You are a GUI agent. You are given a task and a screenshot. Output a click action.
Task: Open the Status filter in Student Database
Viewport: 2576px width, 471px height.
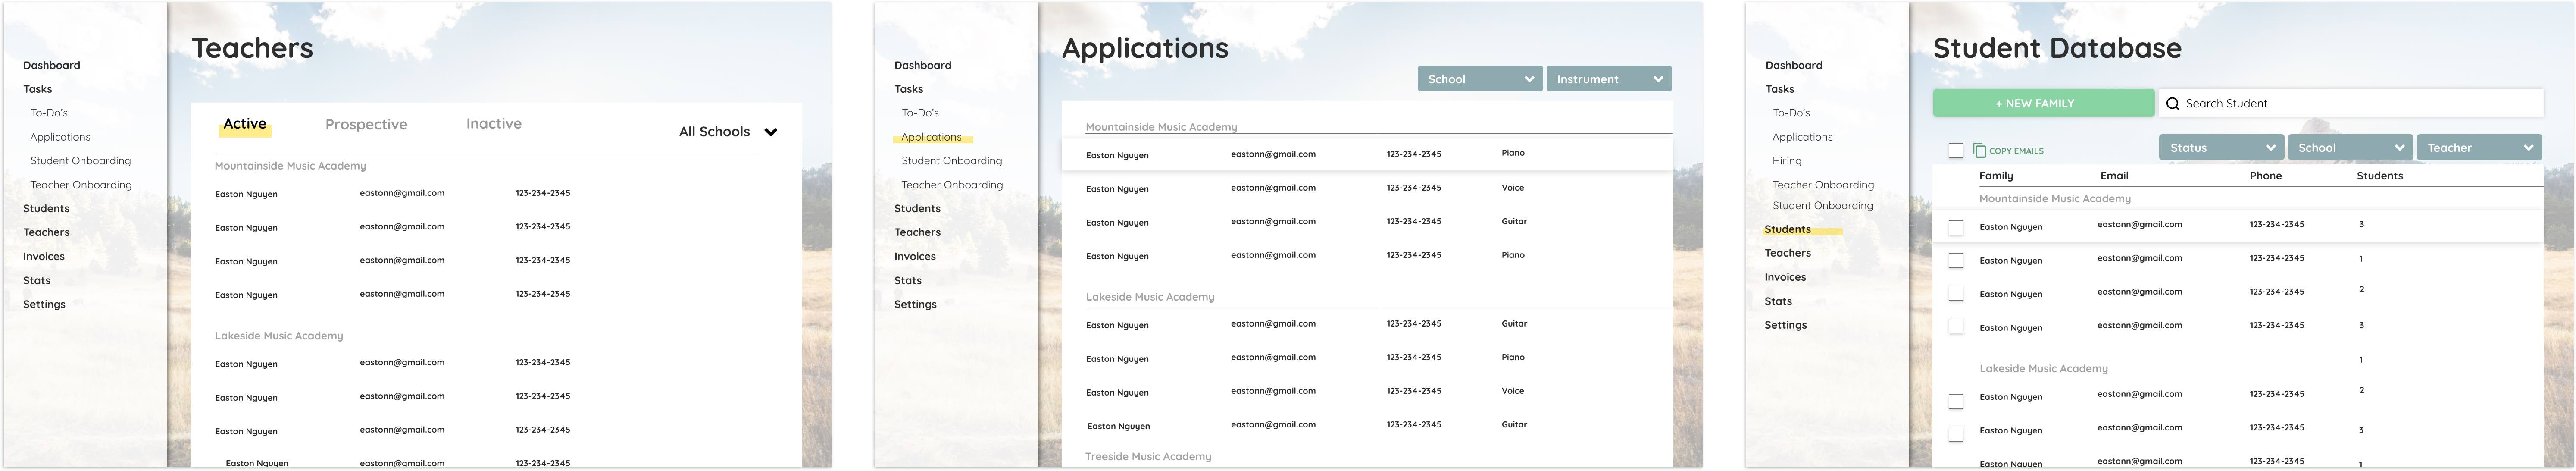[2221, 148]
